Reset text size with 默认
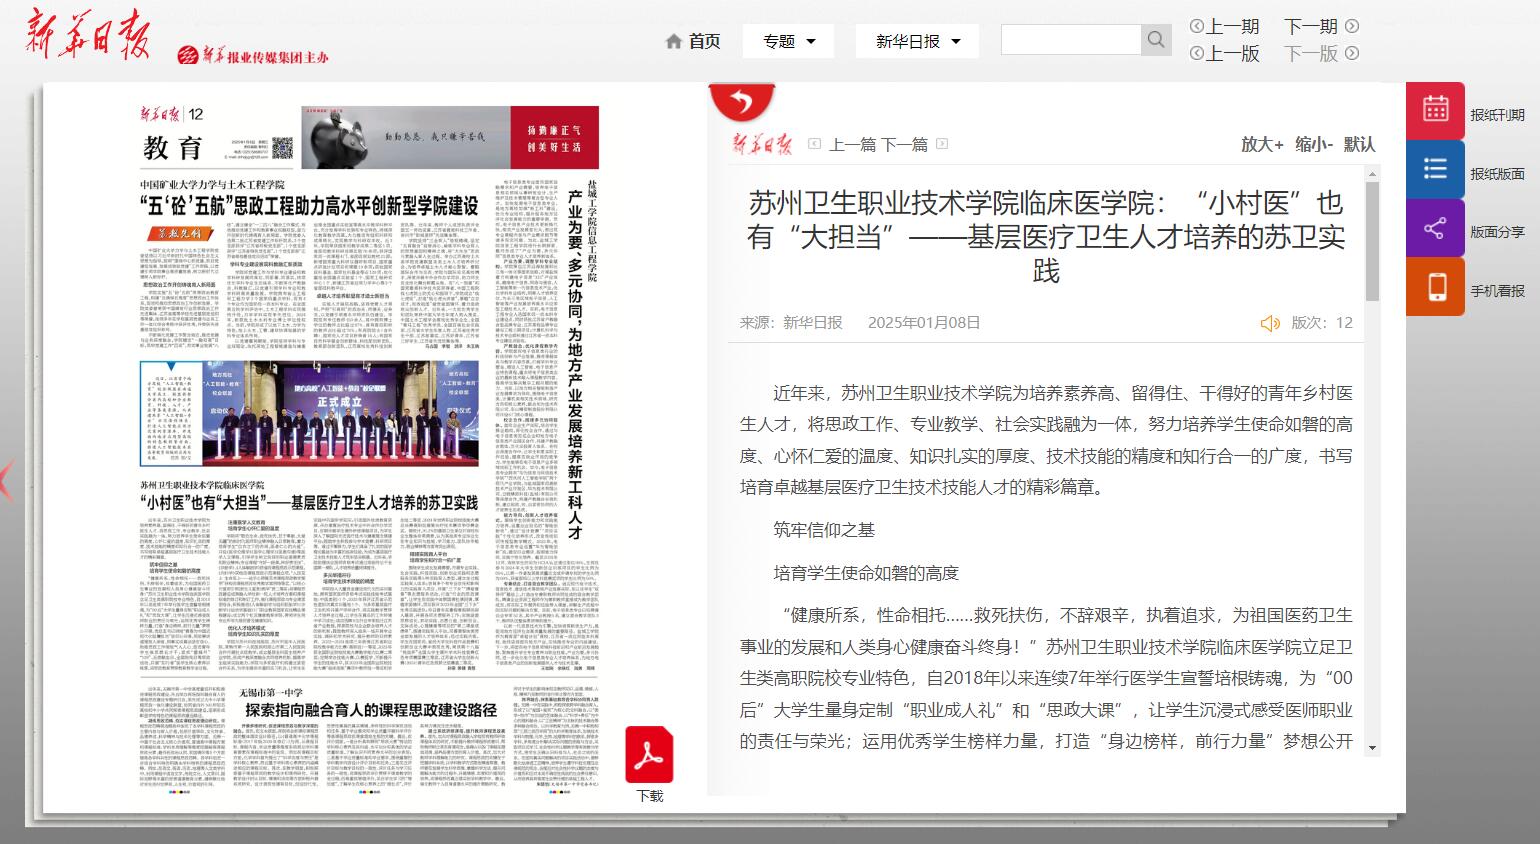This screenshot has height=844, width=1540. [1359, 144]
